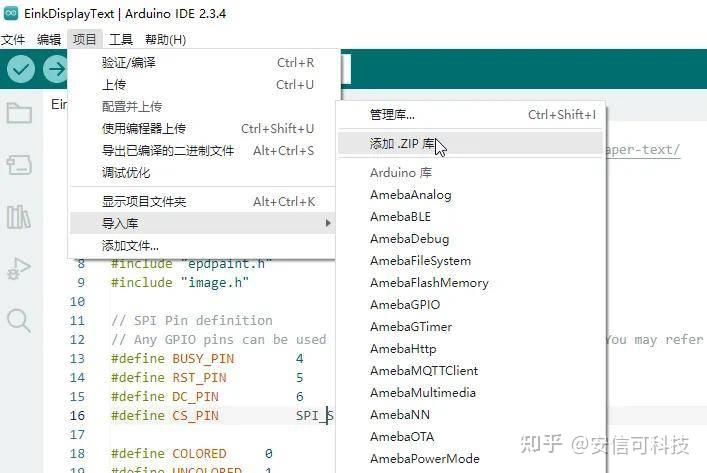Open the Debug sidebar icon

coord(19,269)
